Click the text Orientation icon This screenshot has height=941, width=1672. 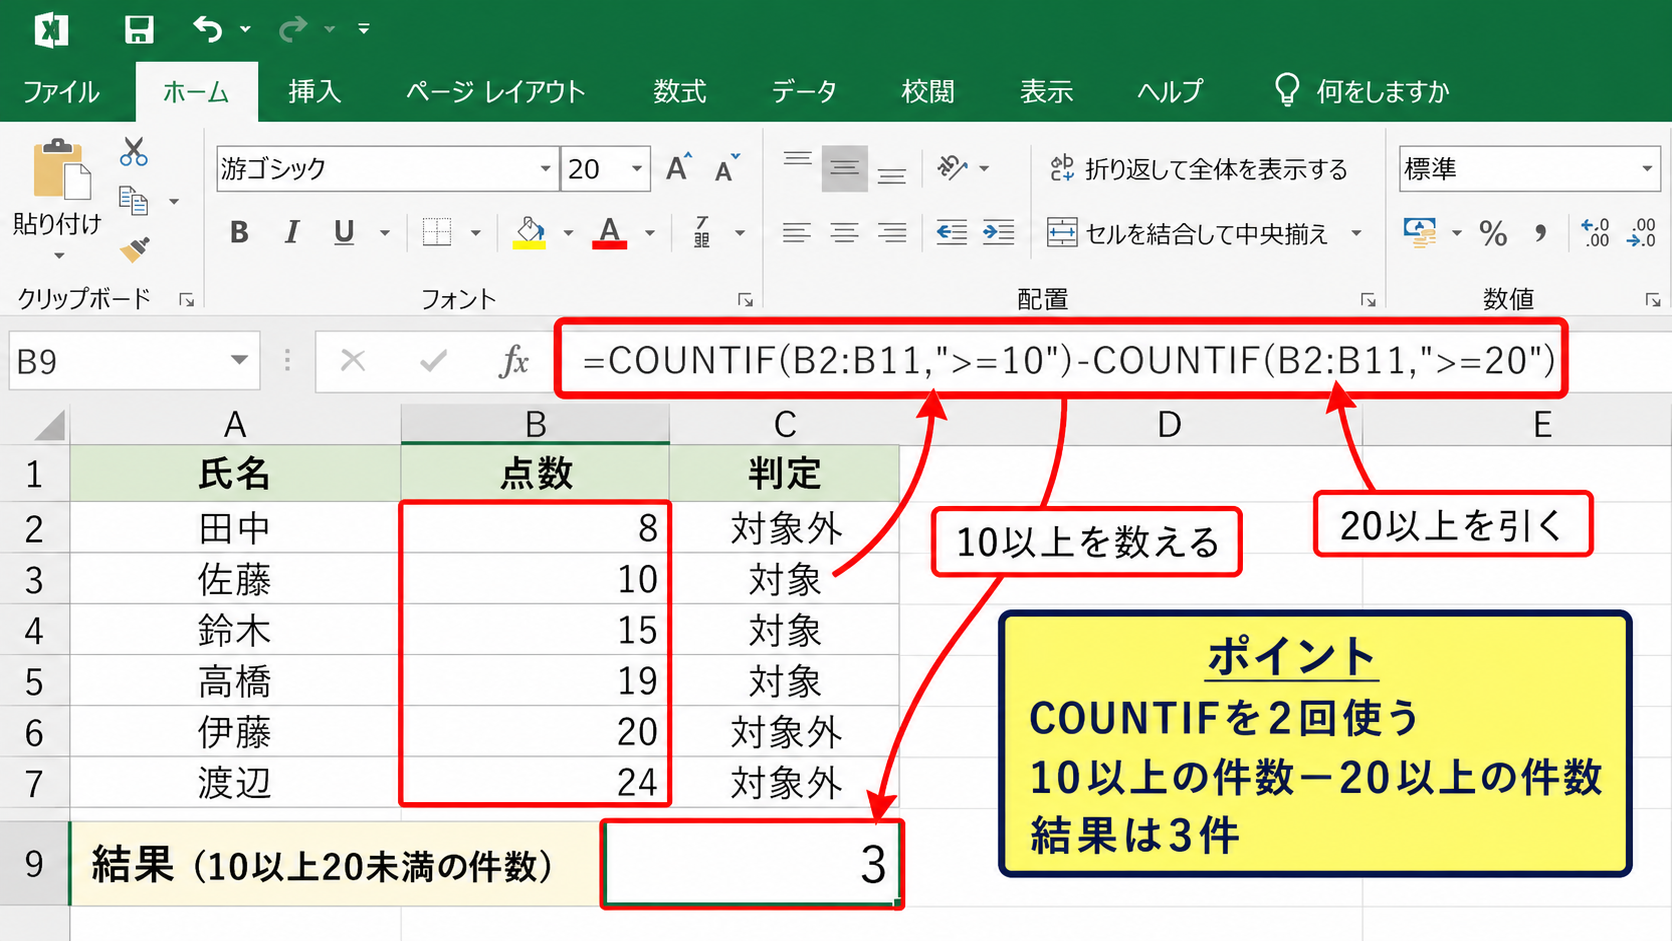tap(952, 168)
